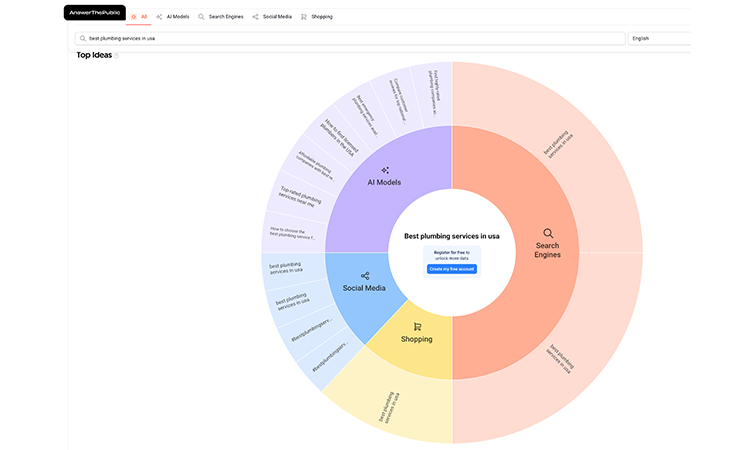This screenshot has height=450, width=750.
Task: Click the AI Models sparkle icon in the chart
Action: 385,170
